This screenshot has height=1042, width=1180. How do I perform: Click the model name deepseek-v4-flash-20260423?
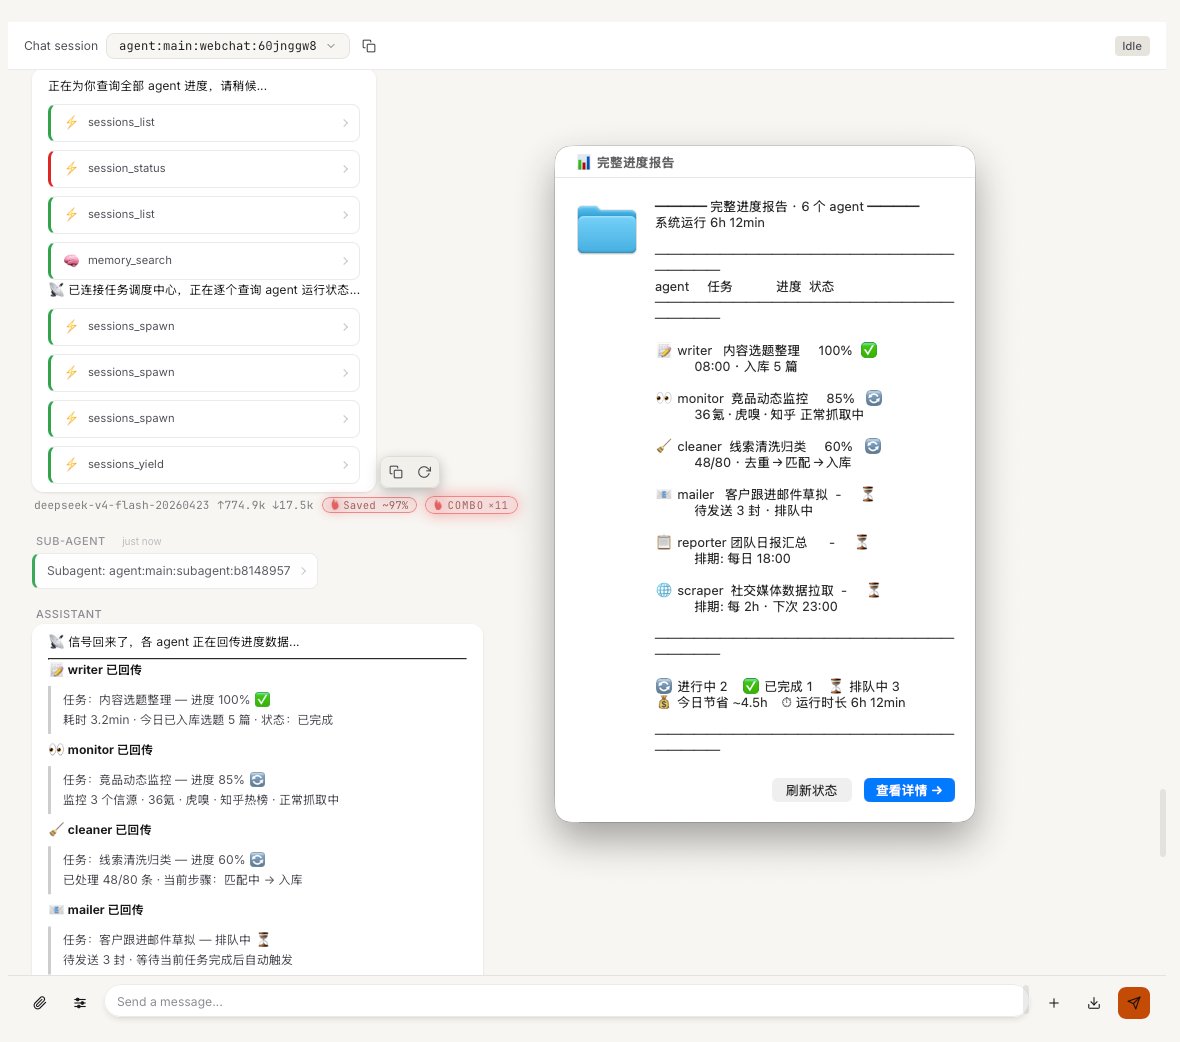pyautogui.click(x=121, y=505)
